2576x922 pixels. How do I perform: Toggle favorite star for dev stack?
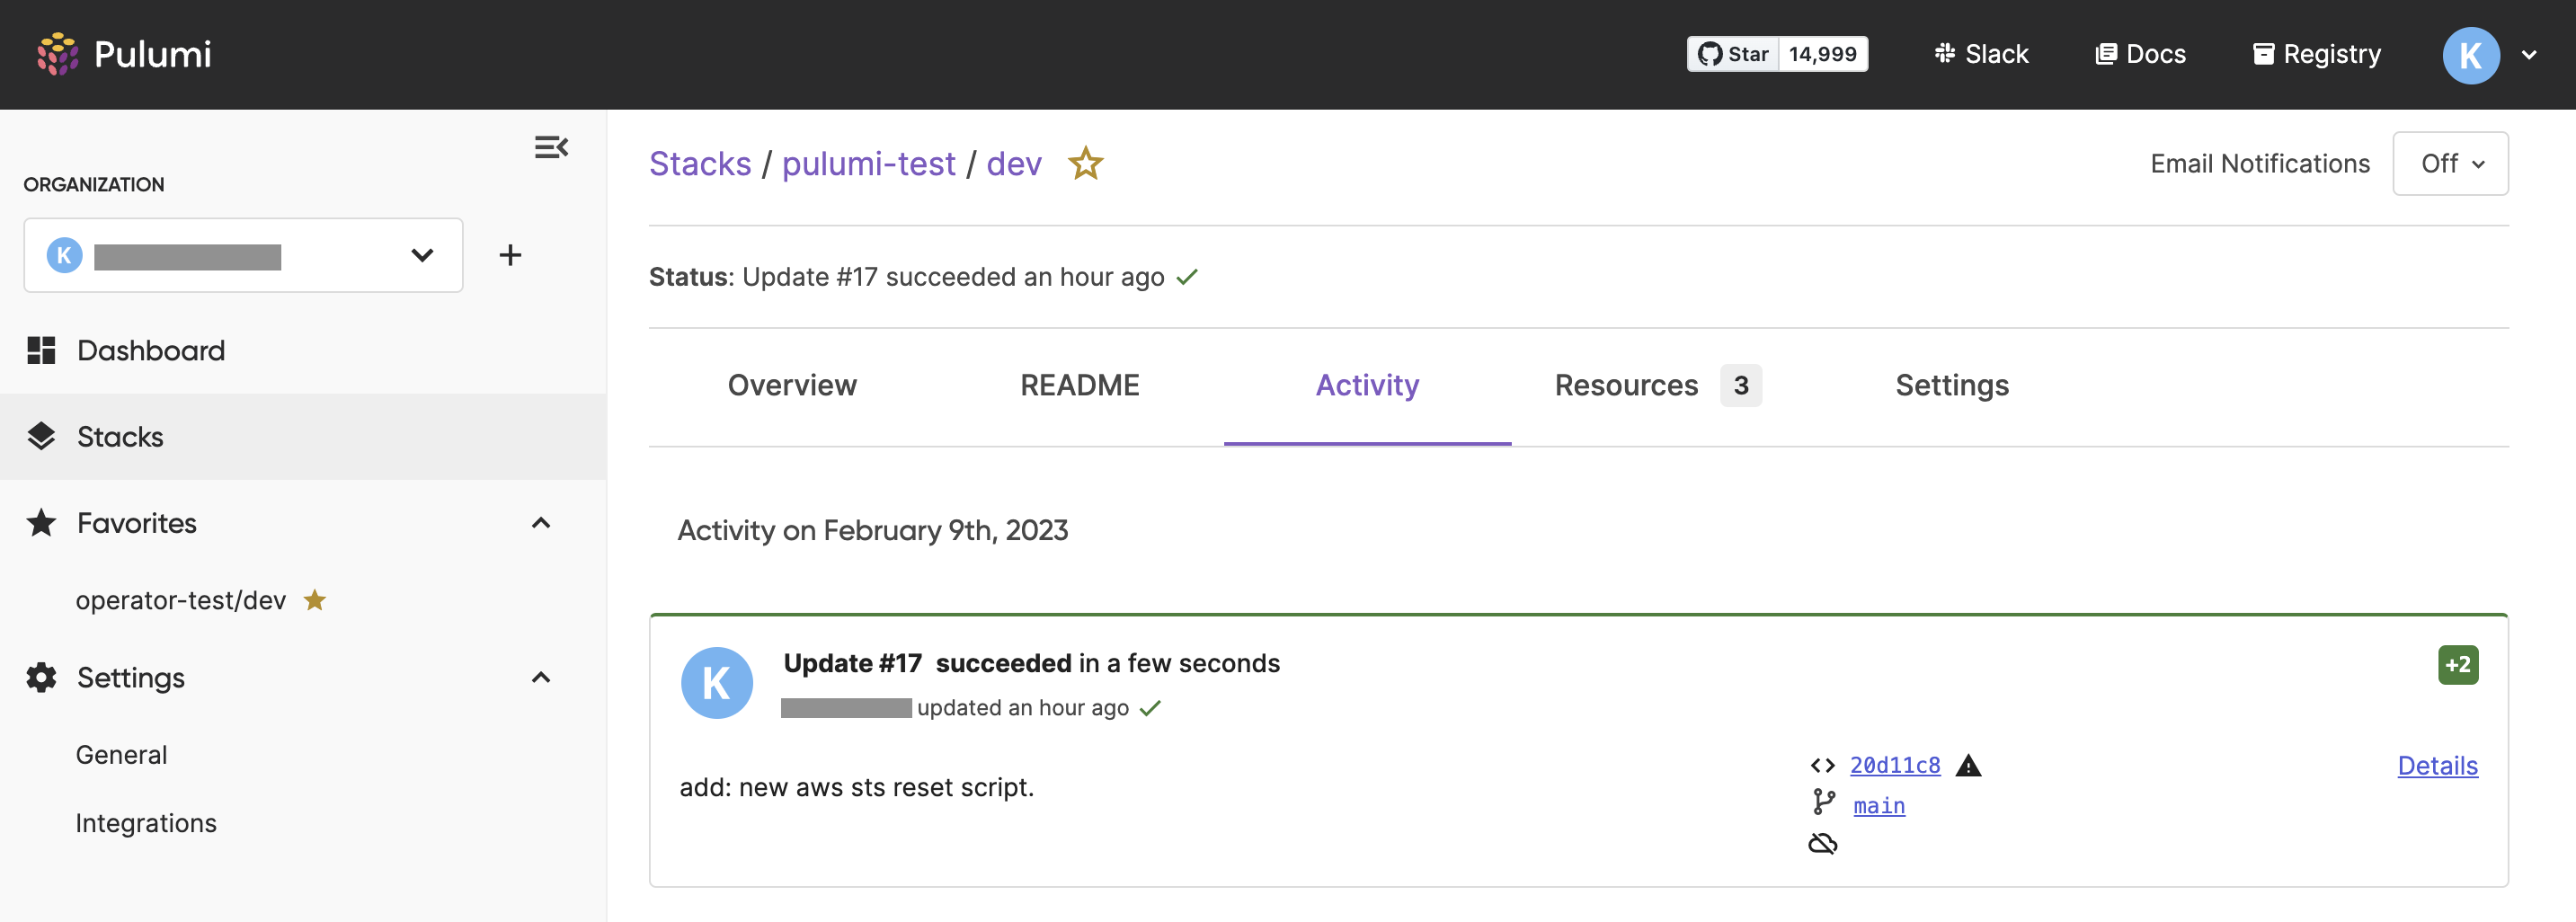point(1085,163)
